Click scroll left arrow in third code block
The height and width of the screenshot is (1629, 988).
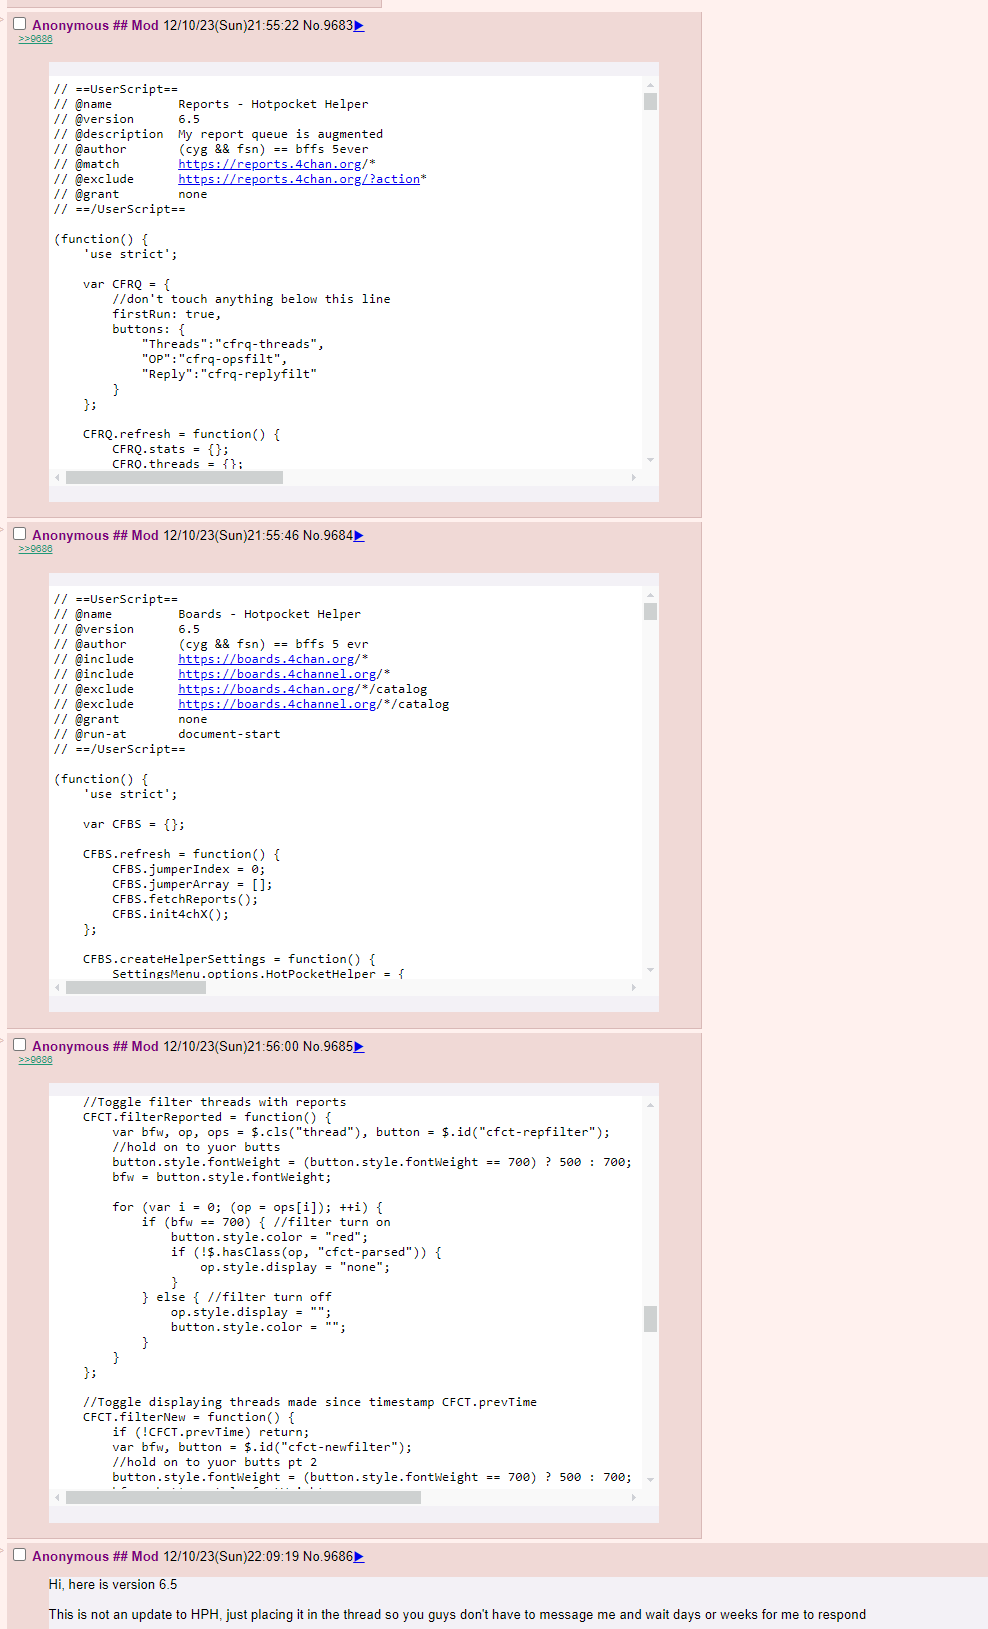[57, 1498]
